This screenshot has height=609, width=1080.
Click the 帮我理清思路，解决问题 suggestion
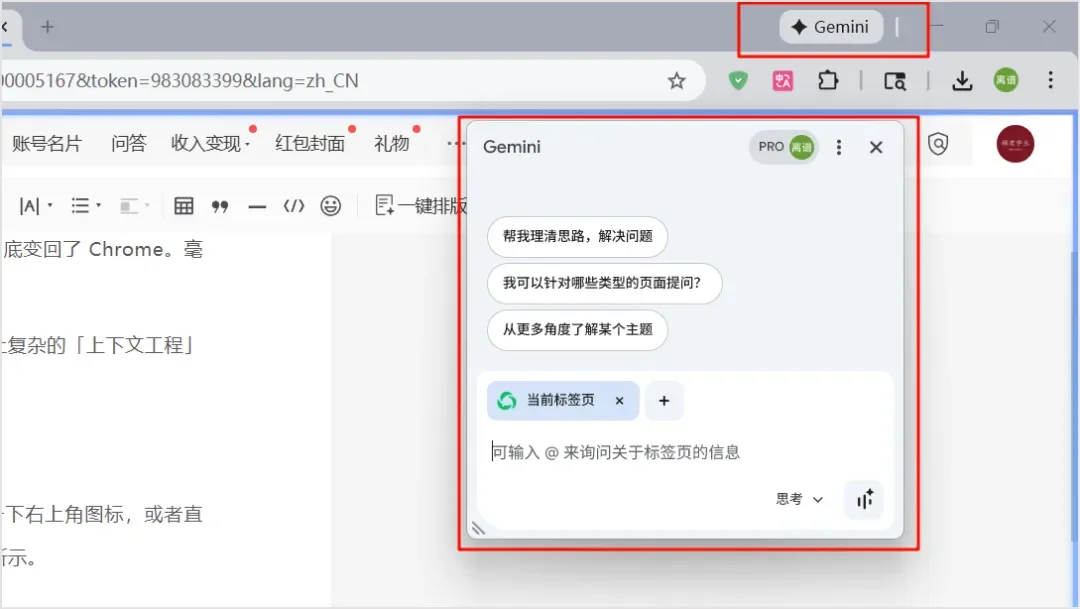(x=578, y=237)
